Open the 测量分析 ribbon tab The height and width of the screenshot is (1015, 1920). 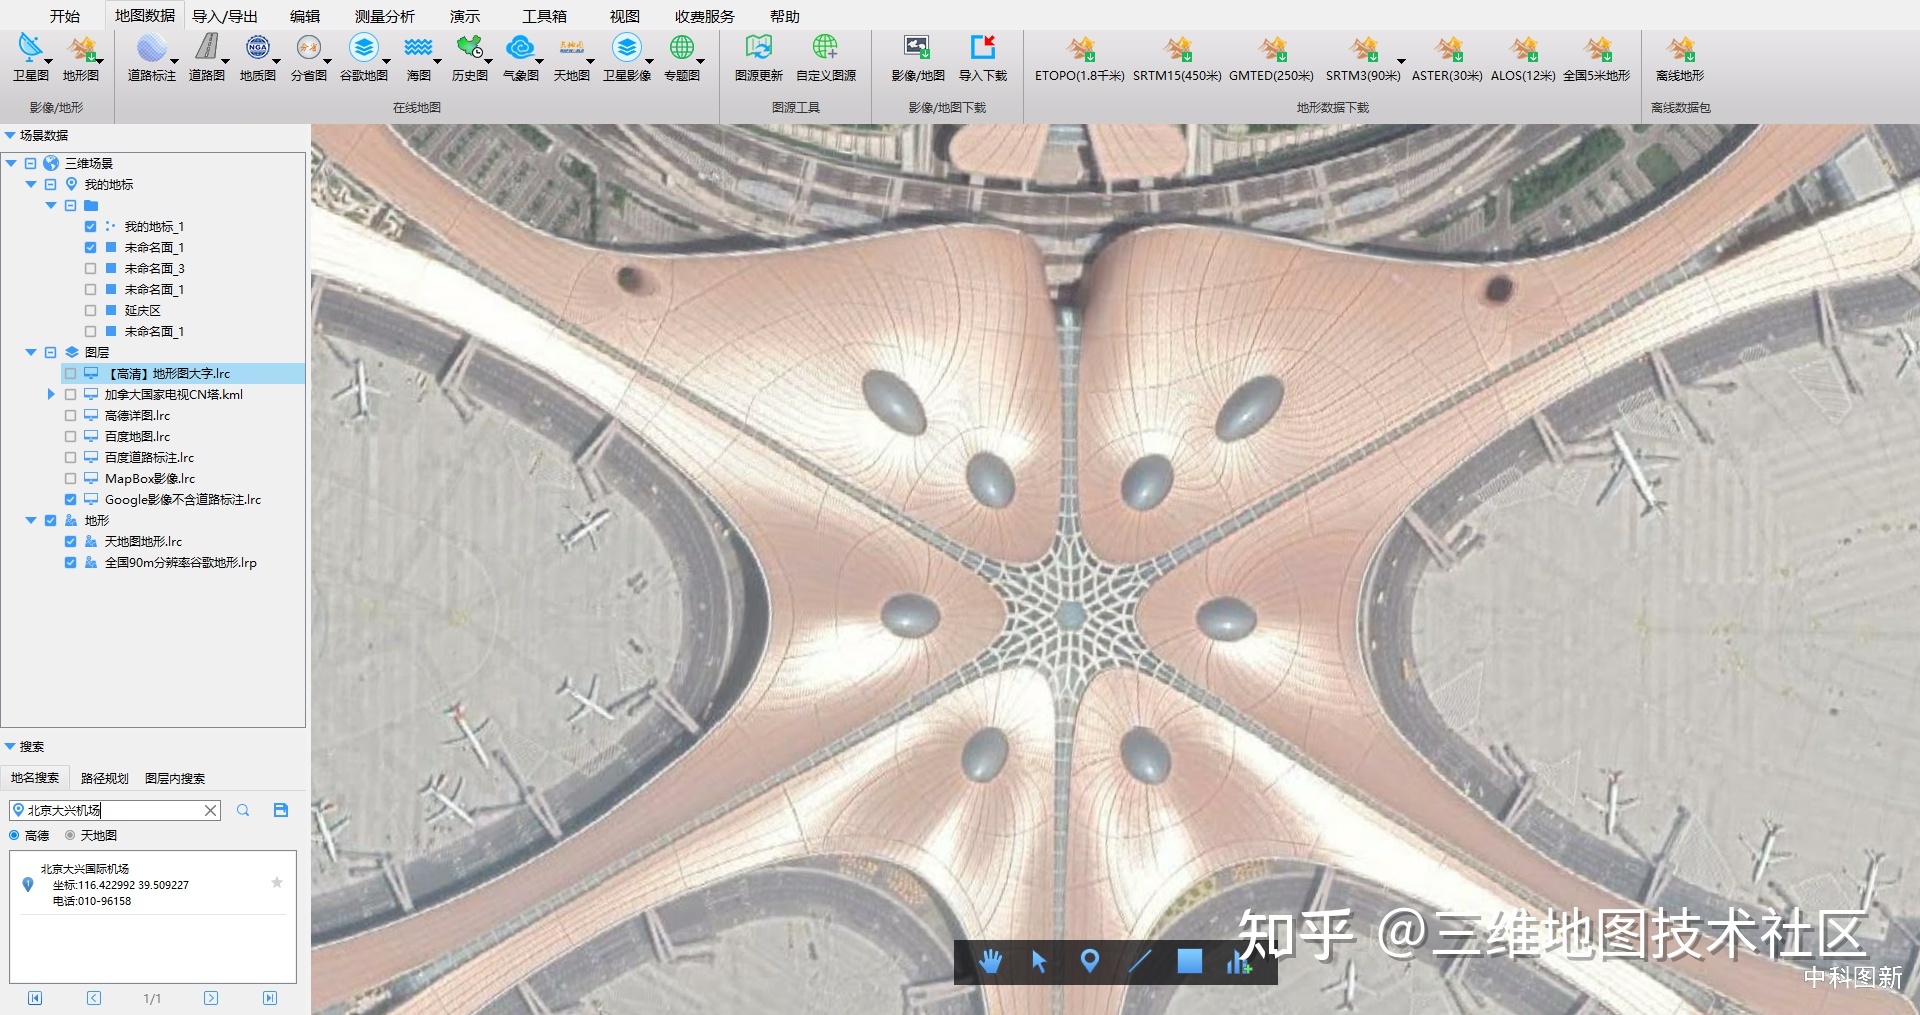(x=385, y=16)
